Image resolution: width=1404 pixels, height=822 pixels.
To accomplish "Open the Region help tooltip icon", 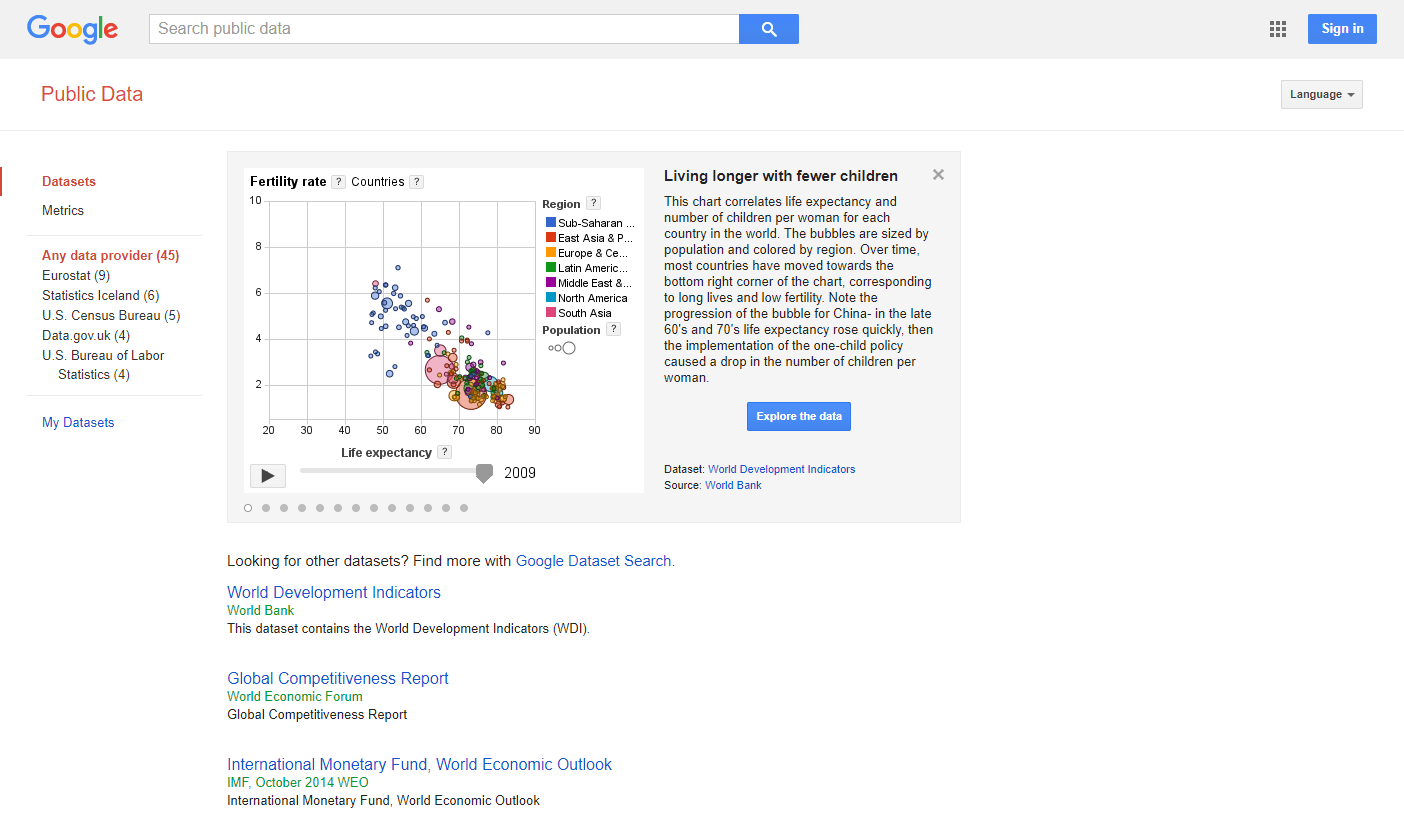I will [x=594, y=202].
